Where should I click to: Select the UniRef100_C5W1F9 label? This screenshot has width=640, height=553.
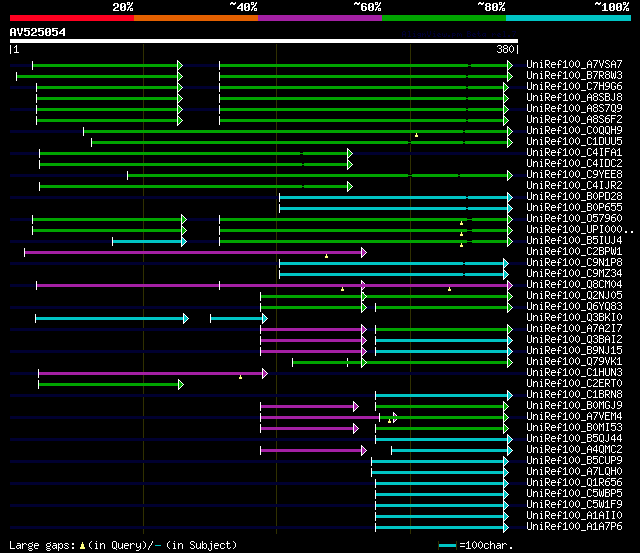(x=574, y=505)
